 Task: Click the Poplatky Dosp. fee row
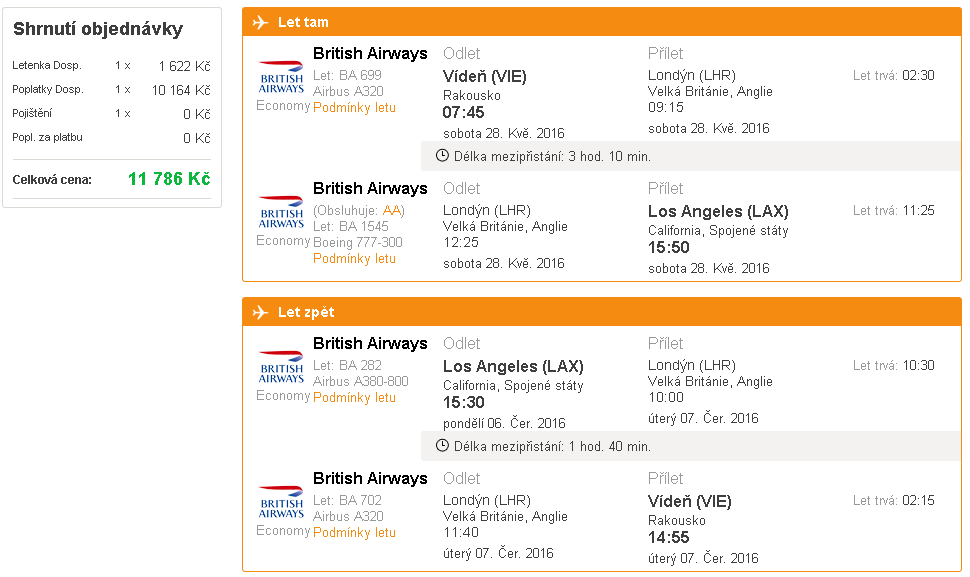point(111,90)
